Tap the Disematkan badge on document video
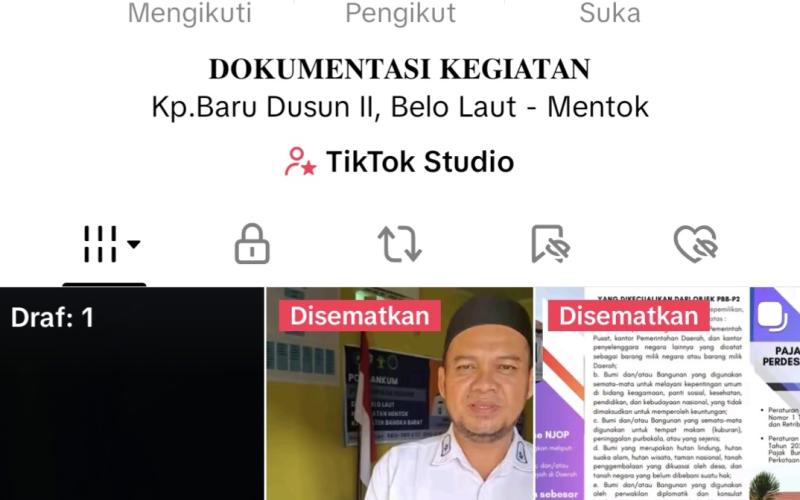The image size is (800, 500). (629, 316)
